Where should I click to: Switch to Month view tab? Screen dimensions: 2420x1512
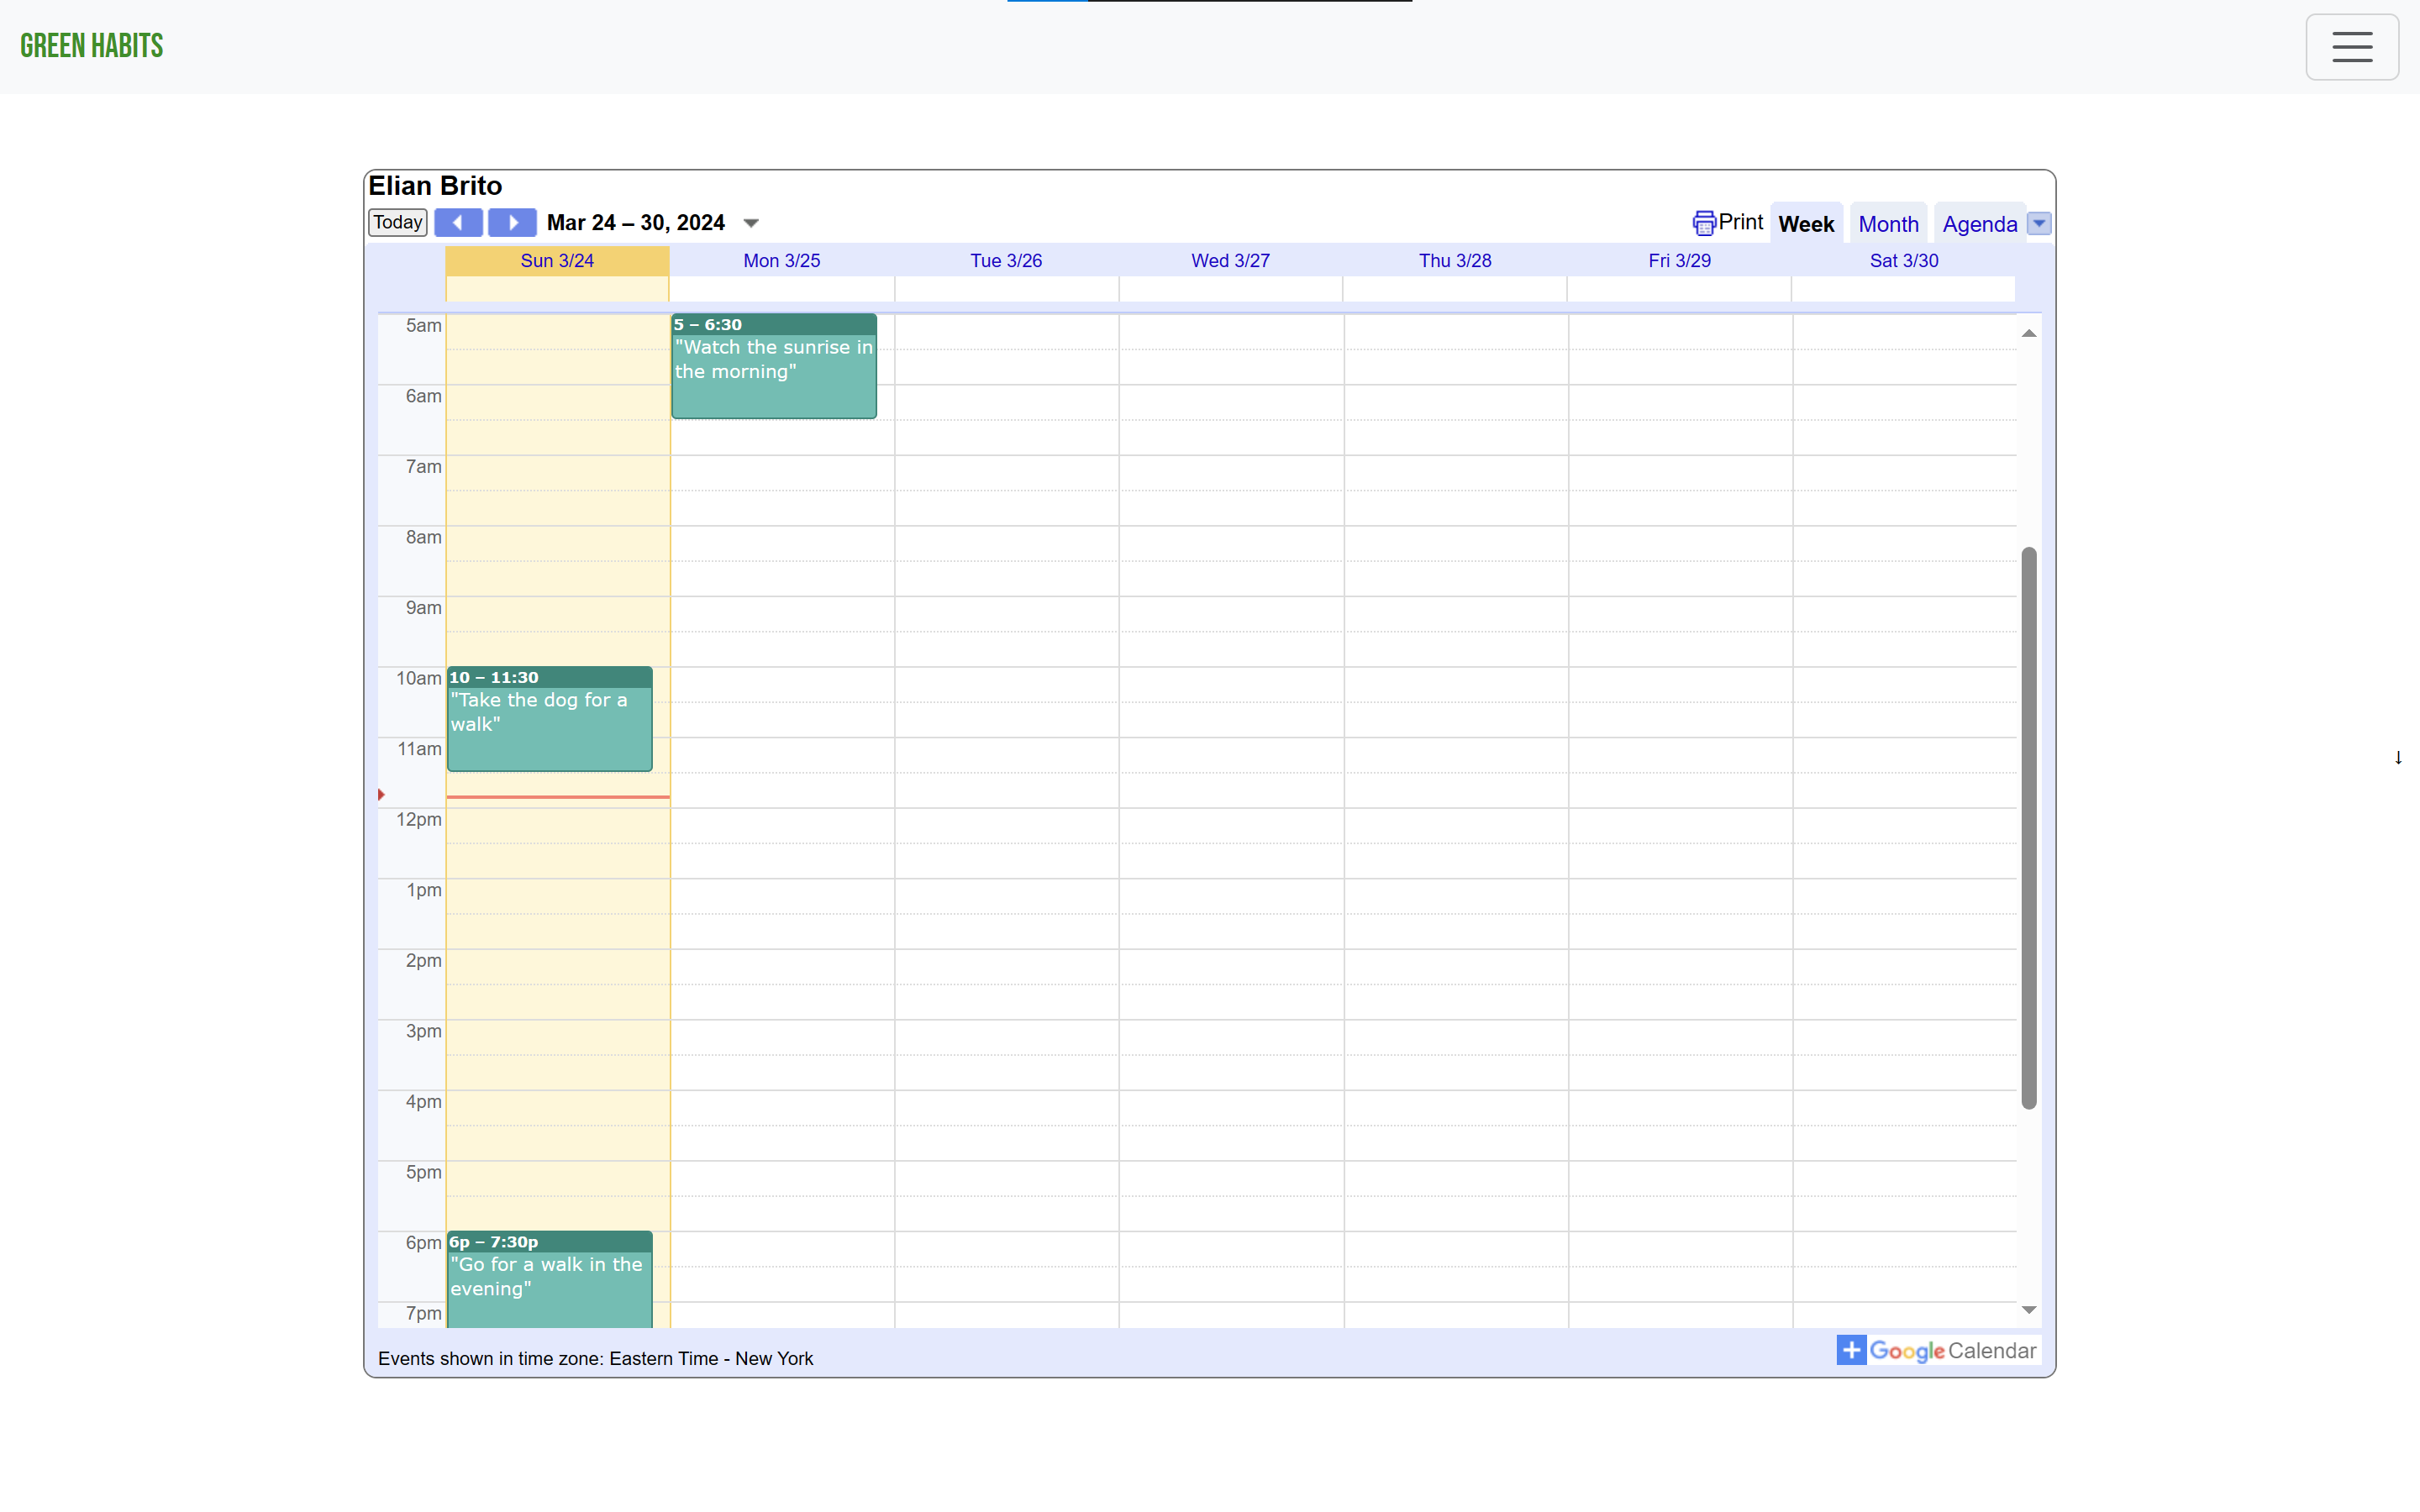click(x=1887, y=224)
